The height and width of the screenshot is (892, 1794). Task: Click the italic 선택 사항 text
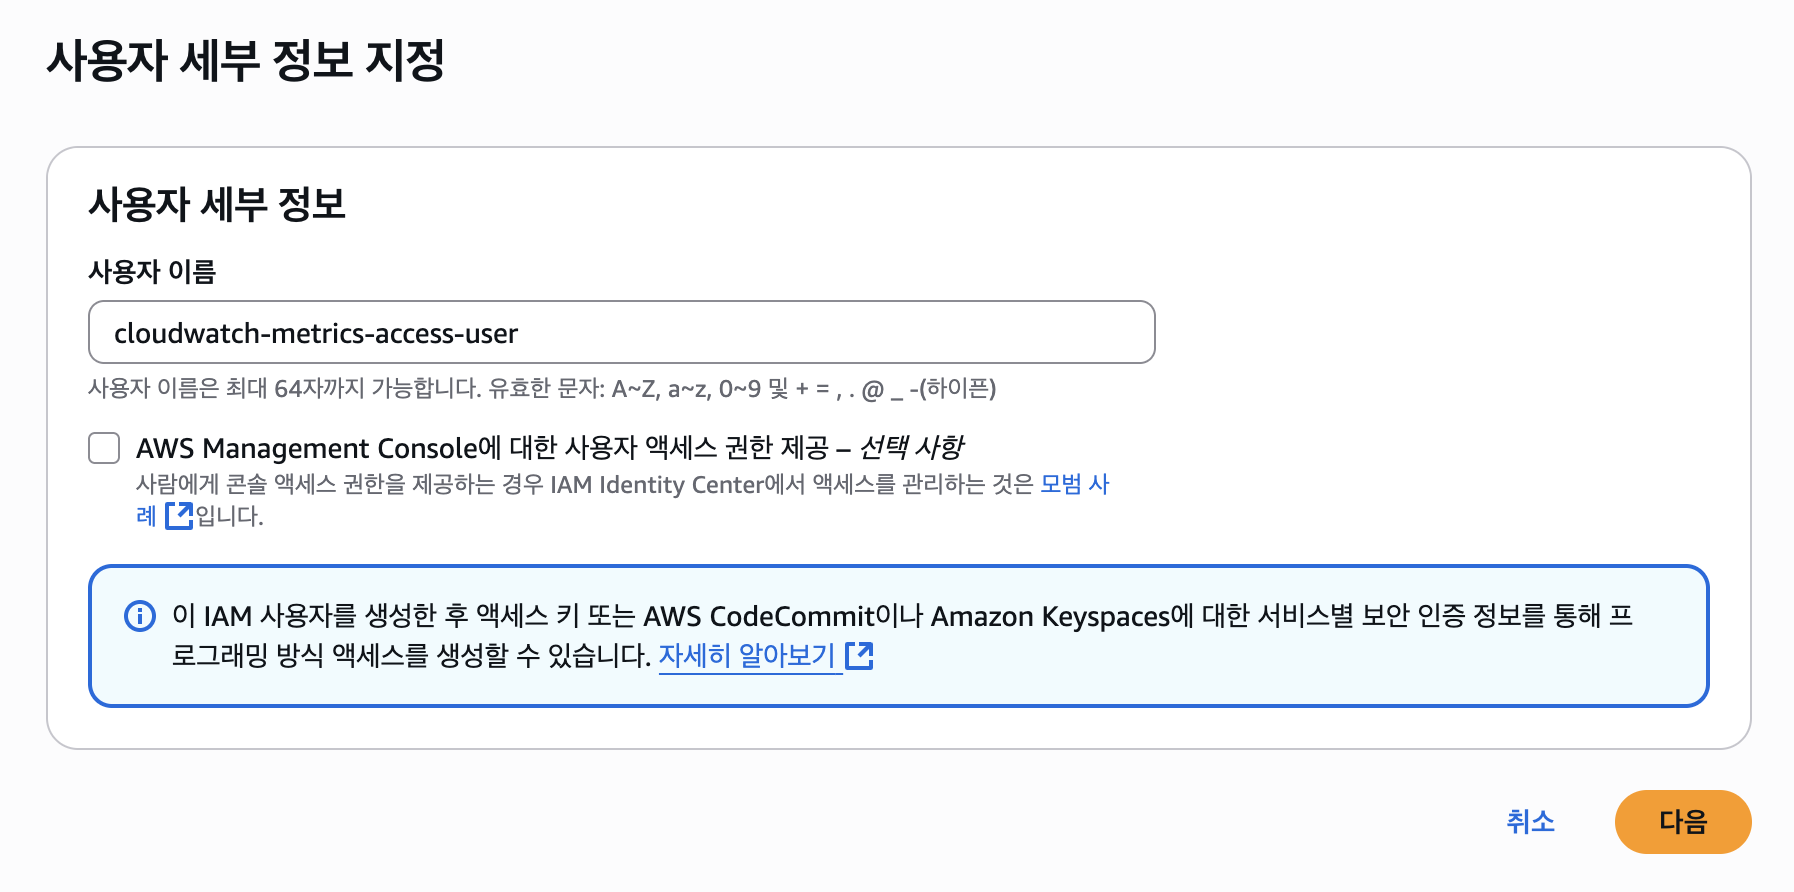click(x=911, y=448)
